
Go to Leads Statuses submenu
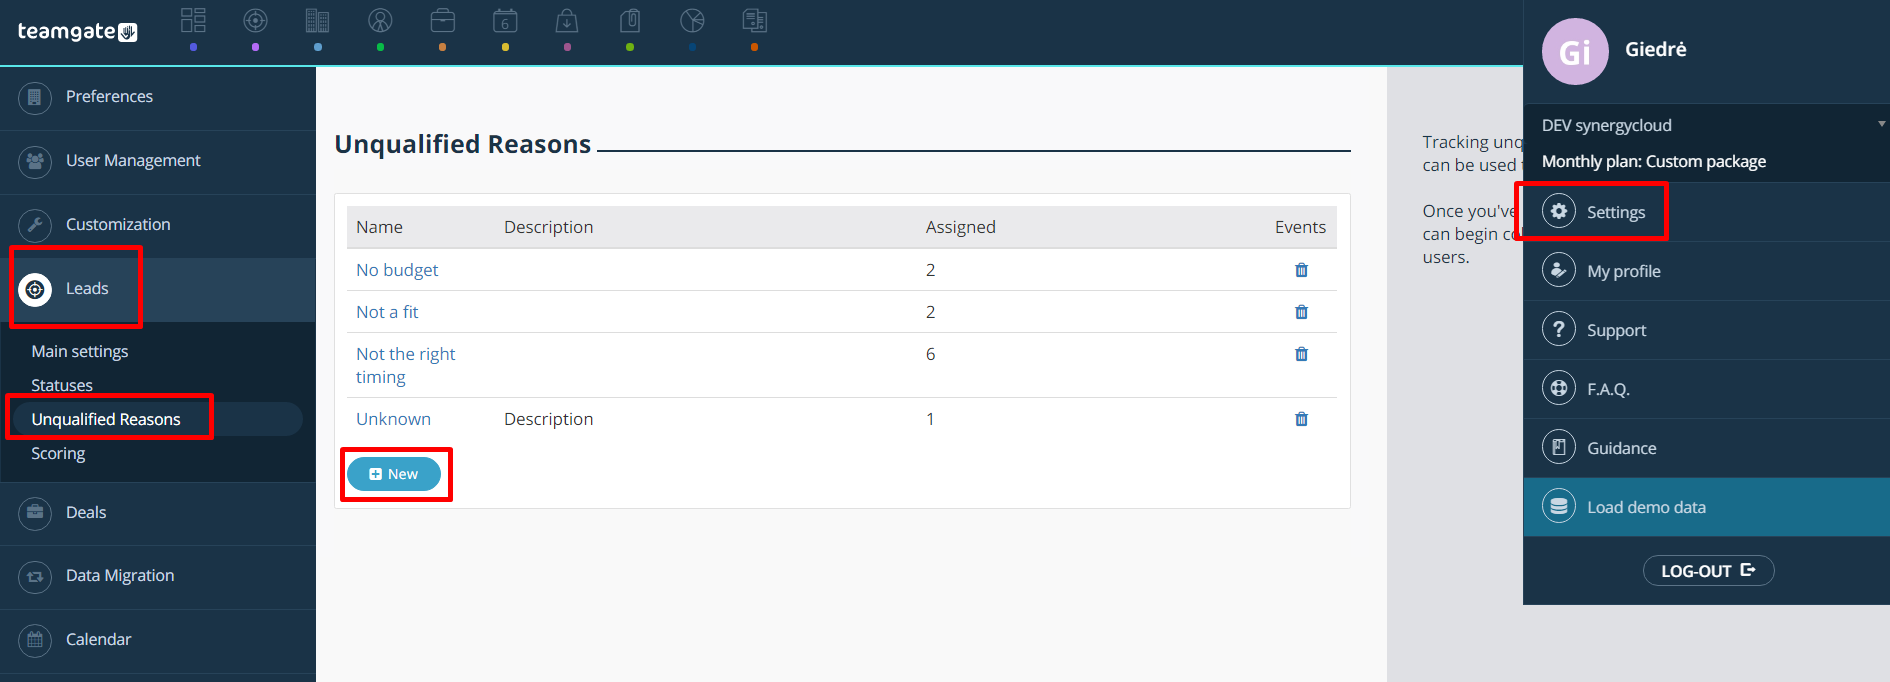pos(62,385)
